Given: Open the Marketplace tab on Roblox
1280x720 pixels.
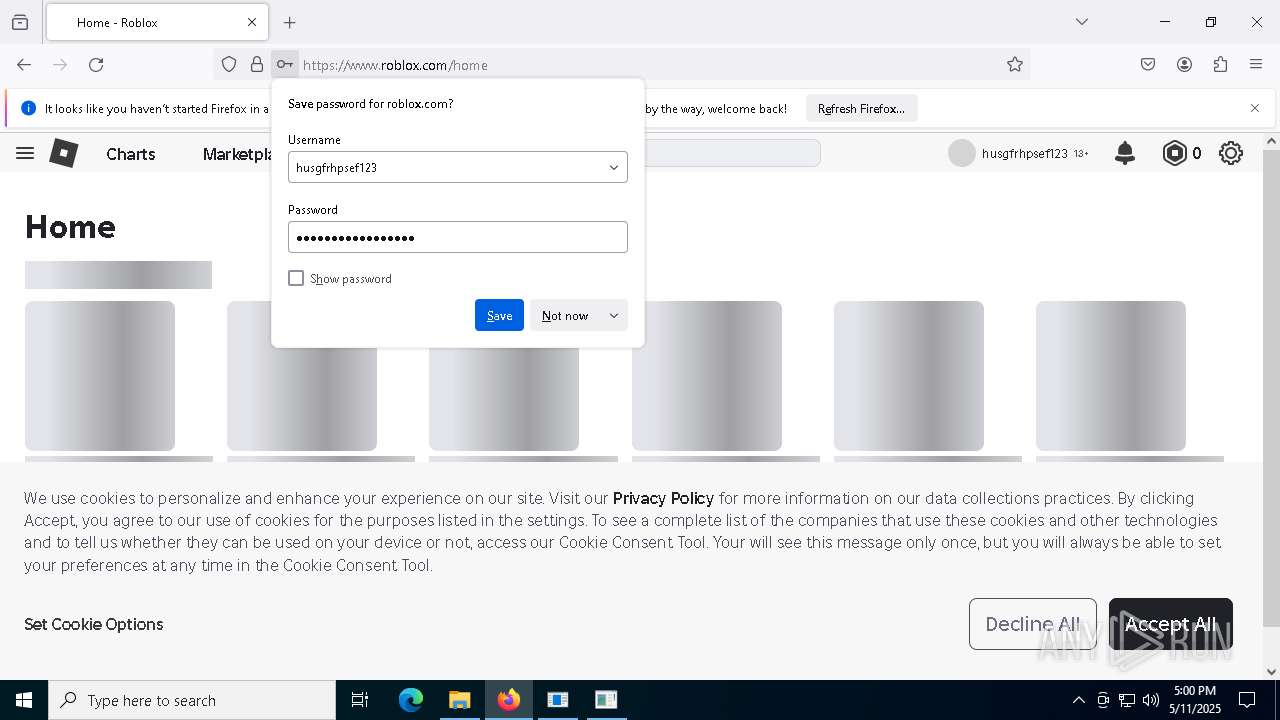Looking at the screenshot, I should pyautogui.click(x=237, y=154).
